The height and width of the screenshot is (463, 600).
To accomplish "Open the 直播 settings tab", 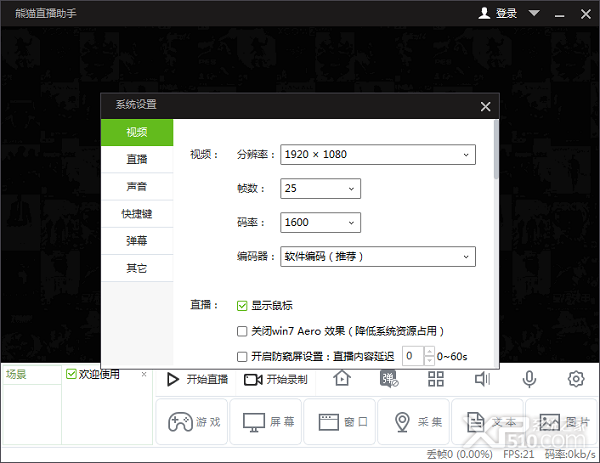I will [x=137, y=159].
